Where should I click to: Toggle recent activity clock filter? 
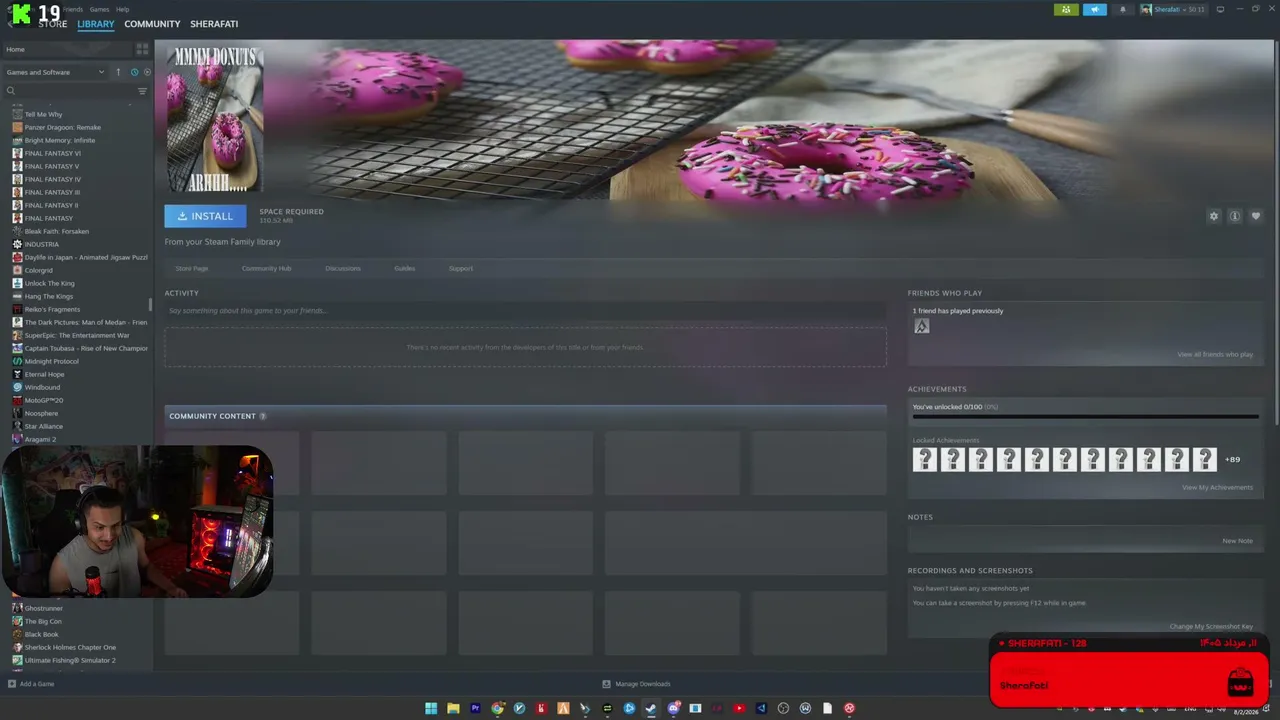point(134,72)
